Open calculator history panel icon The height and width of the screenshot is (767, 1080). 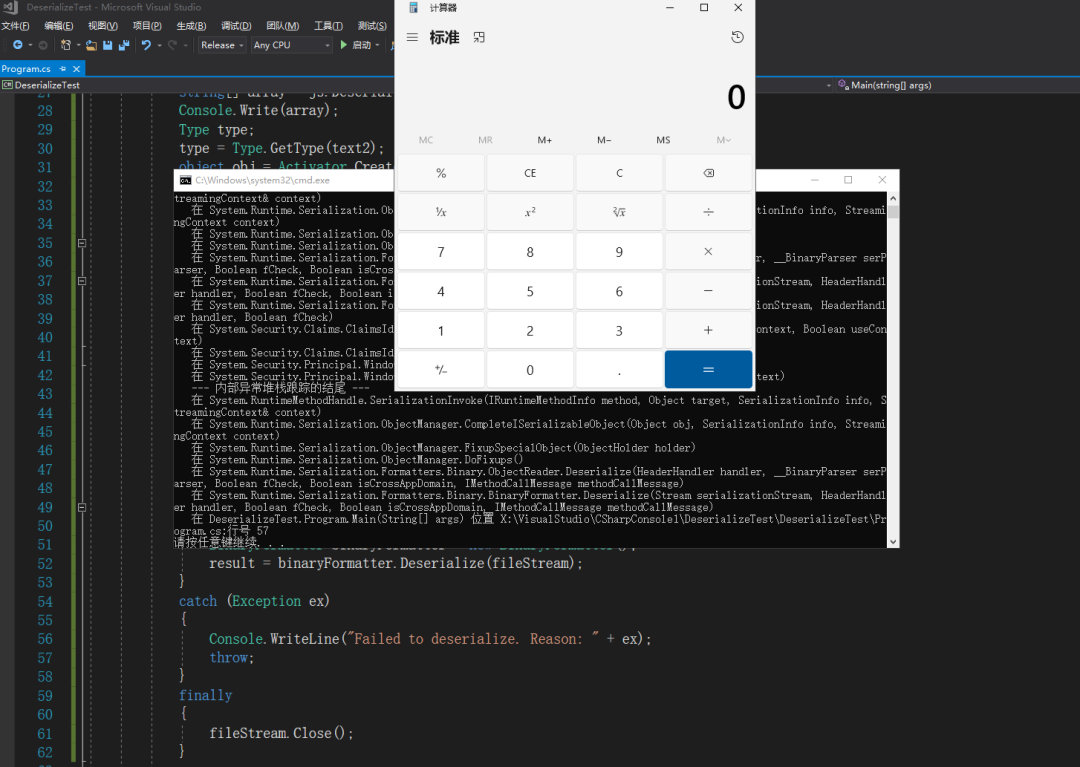tap(737, 37)
